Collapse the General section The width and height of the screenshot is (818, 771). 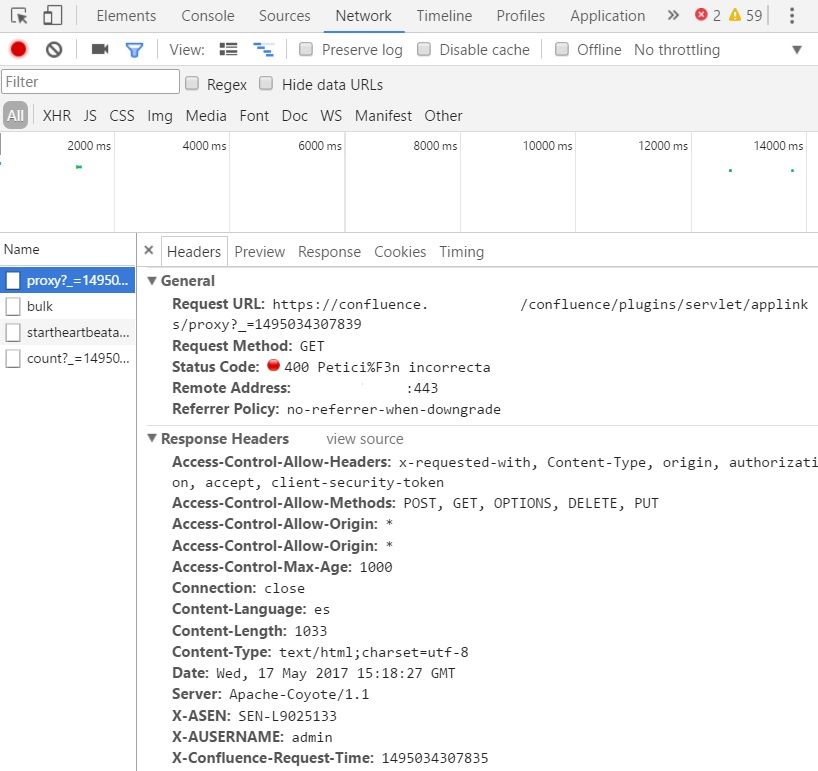click(152, 281)
